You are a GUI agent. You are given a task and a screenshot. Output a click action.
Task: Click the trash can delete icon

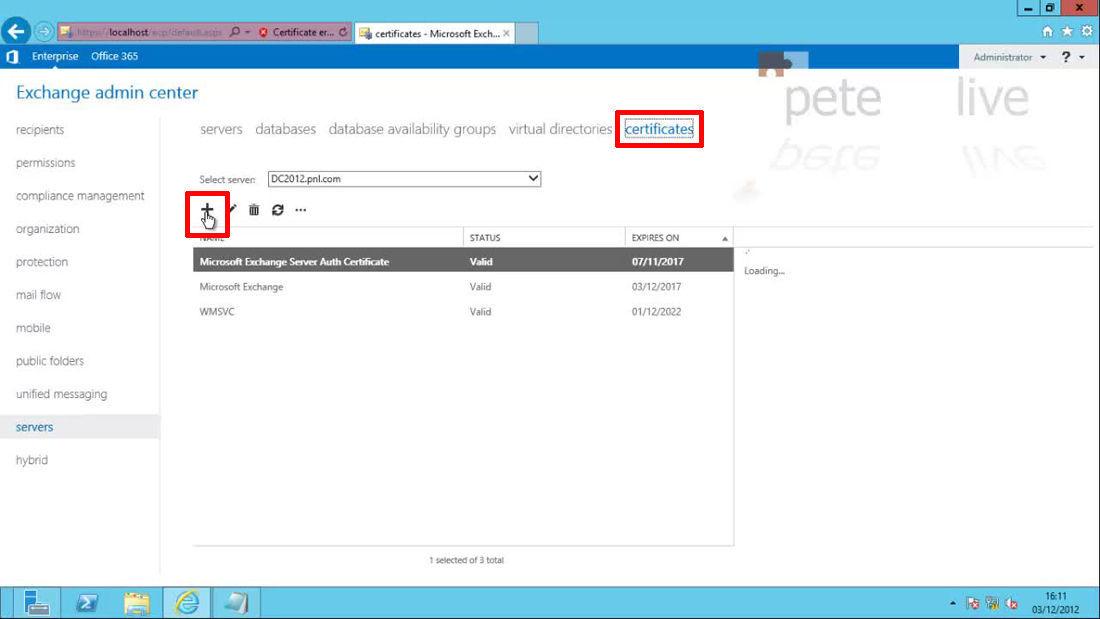(x=254, y=210)
